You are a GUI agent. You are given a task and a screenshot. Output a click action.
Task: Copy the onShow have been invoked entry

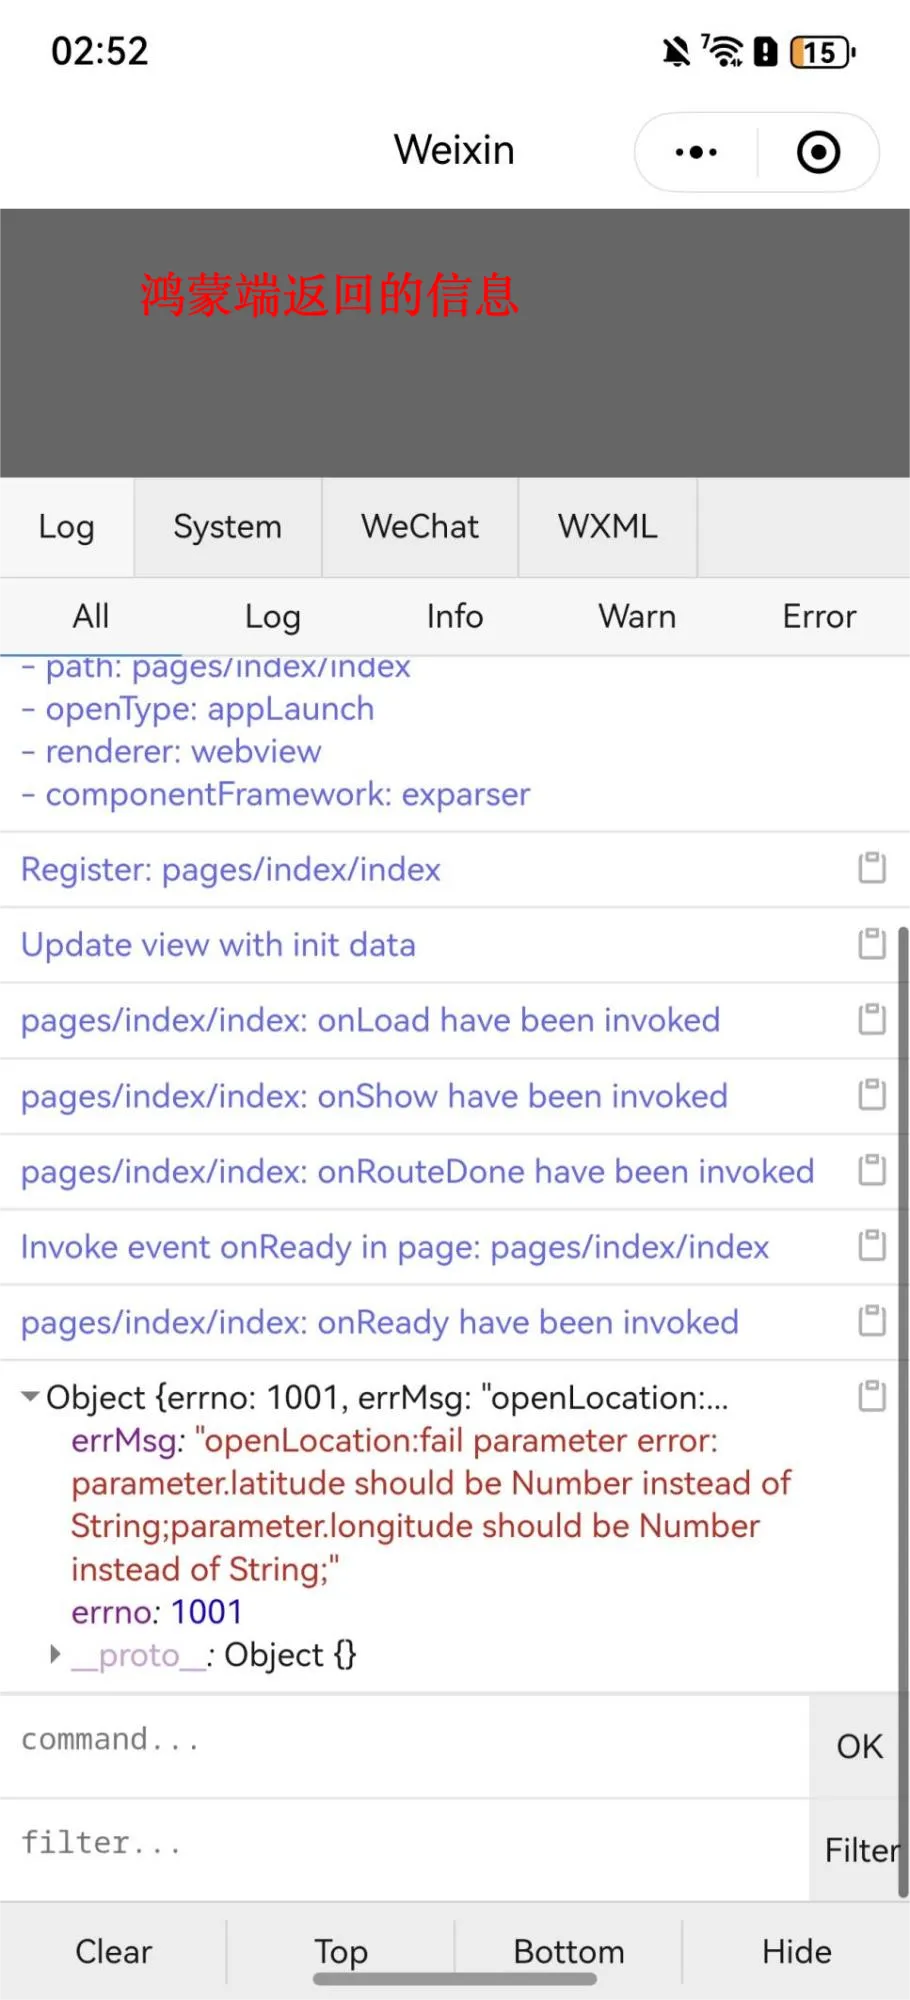[x=872, y=1095]
